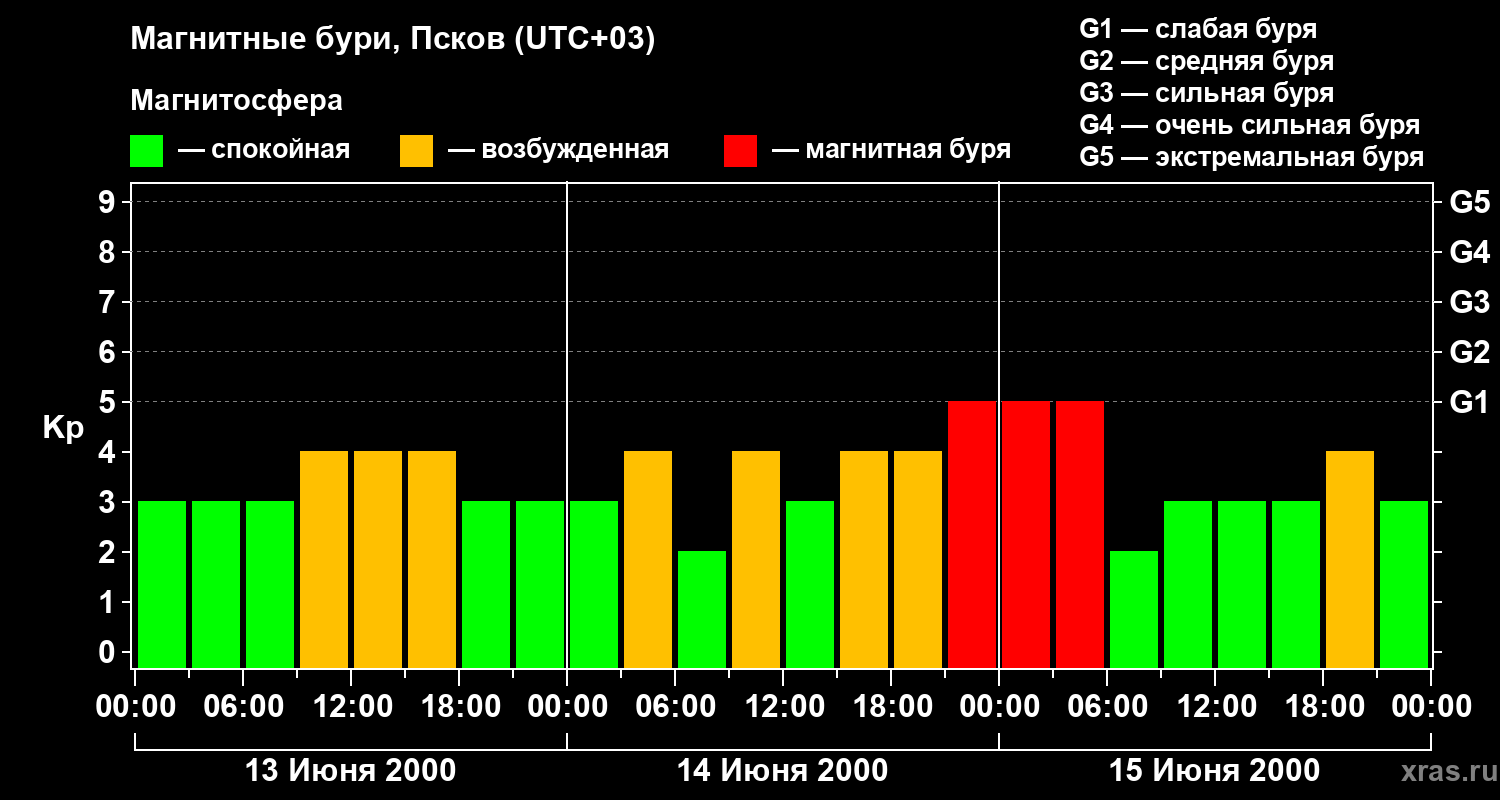This screenshot has width=1500, height=800.
Task: Click the «Магнитосфера» legend heading
Action: pyautogui.click(x=237, y=101)
